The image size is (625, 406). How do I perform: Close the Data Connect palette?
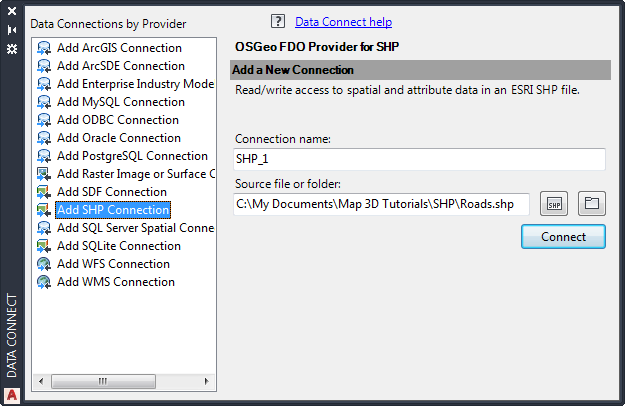pos(12,11)
